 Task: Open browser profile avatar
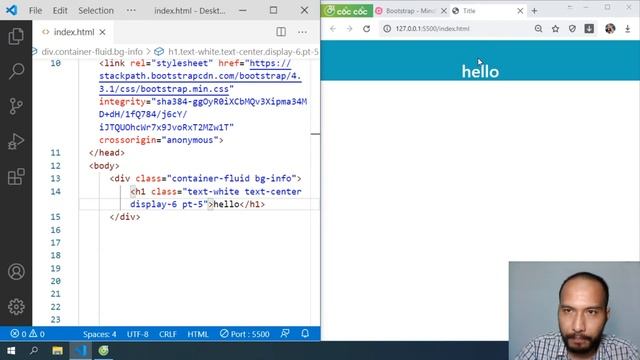point(610,29)
